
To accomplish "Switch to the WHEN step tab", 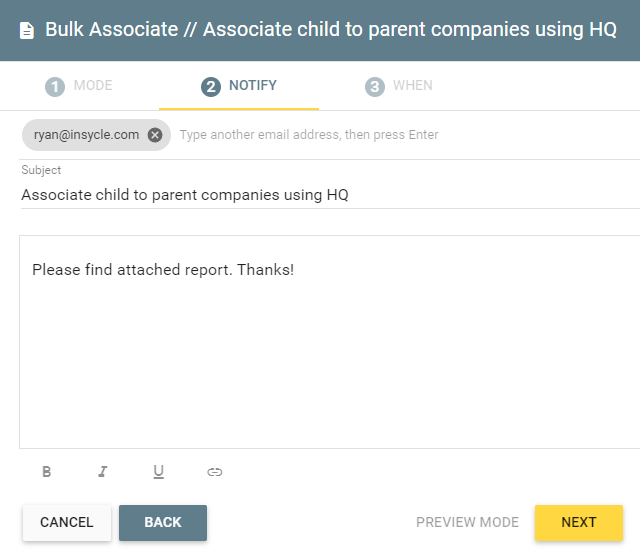I will pos(398,86).
